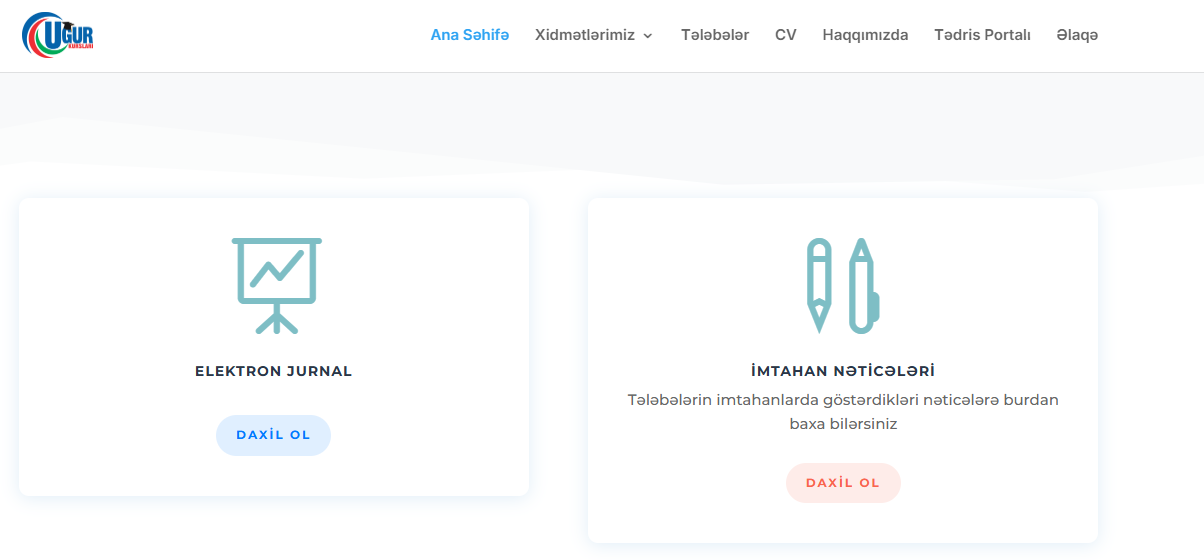This screenshot has width=1204, height=560.
Task: Click the presentation chart icon for Elektron Jurnal
Action: (277, 285)
